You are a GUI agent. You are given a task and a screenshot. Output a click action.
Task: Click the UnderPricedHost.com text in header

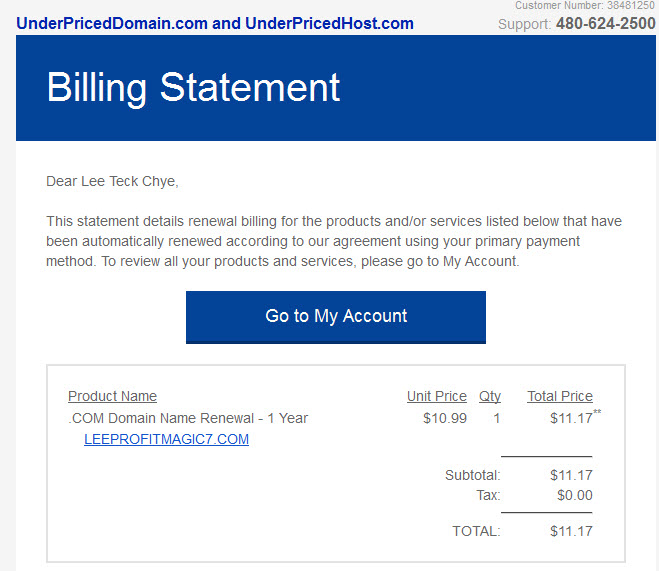330,24
